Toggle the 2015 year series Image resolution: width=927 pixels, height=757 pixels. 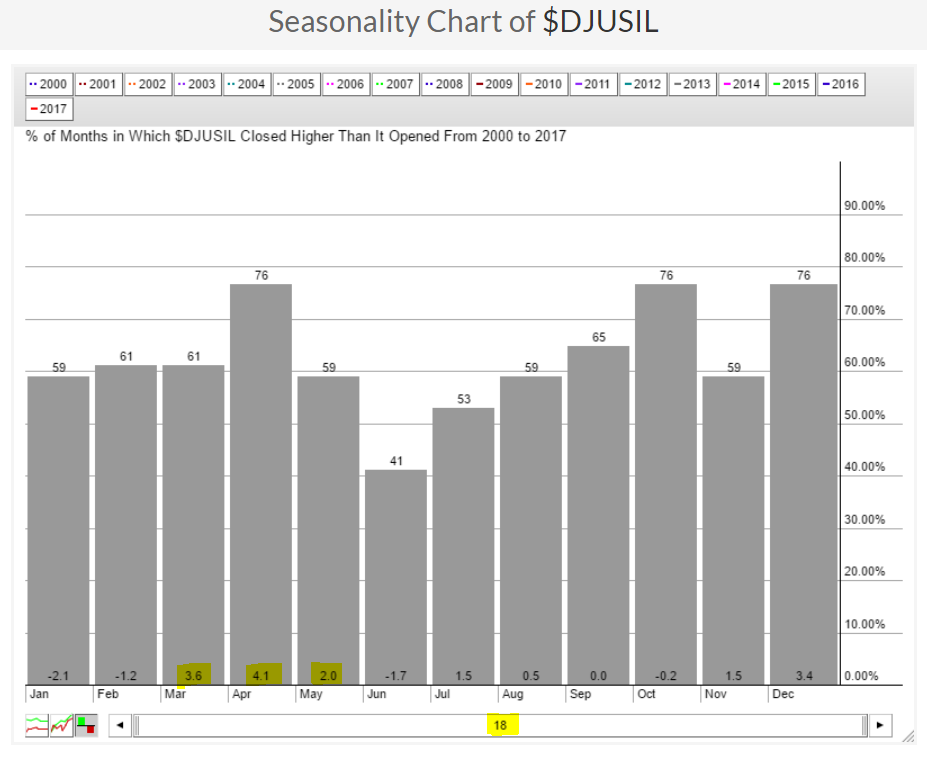pyautogui.click(x=789, y=84)
